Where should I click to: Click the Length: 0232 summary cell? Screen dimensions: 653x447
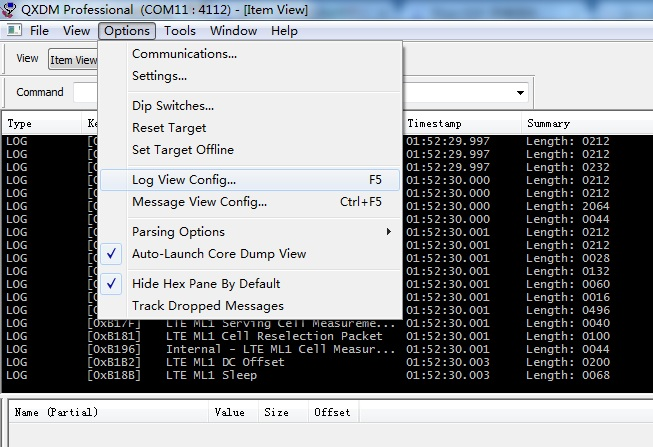568,167
